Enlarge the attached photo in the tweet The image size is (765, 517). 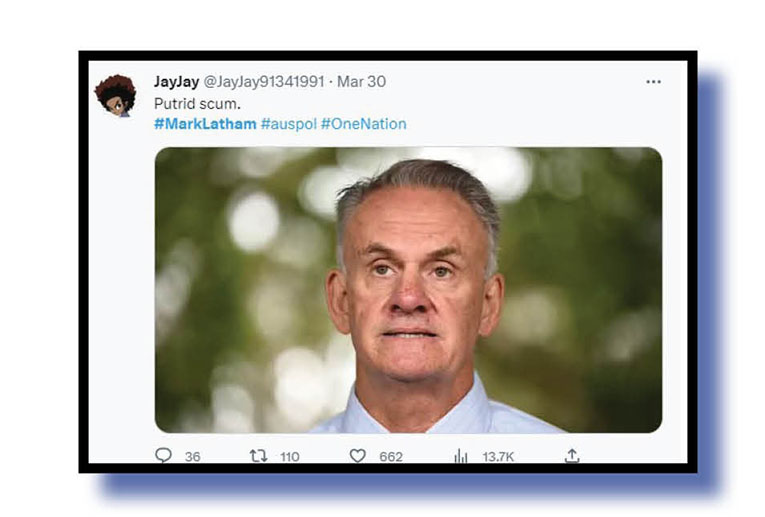pos(408,290)
